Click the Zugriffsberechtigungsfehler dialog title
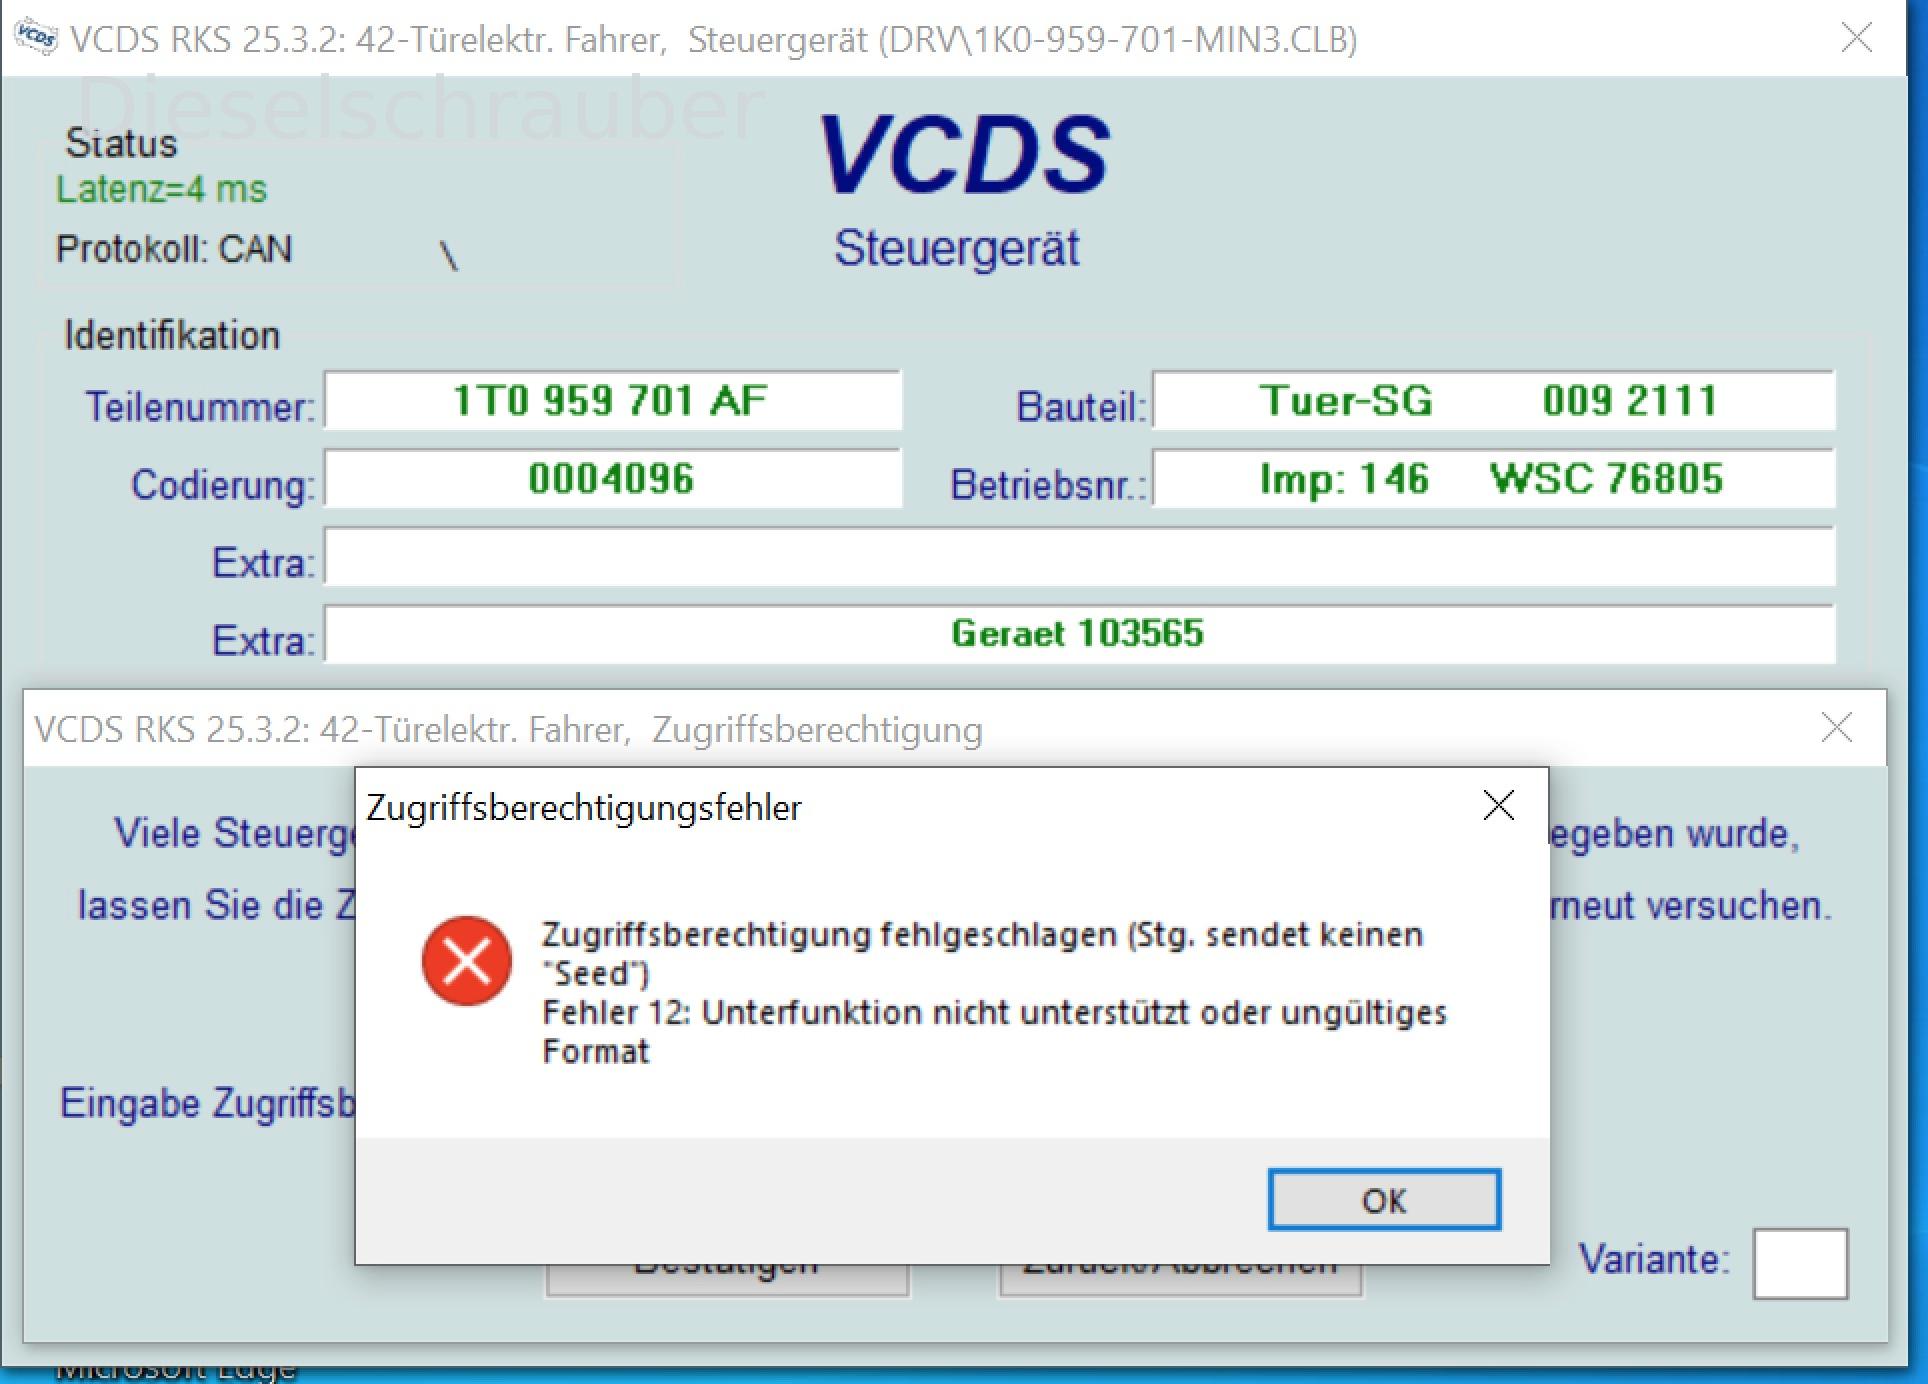1928x1384 pixels. (584, 808)
